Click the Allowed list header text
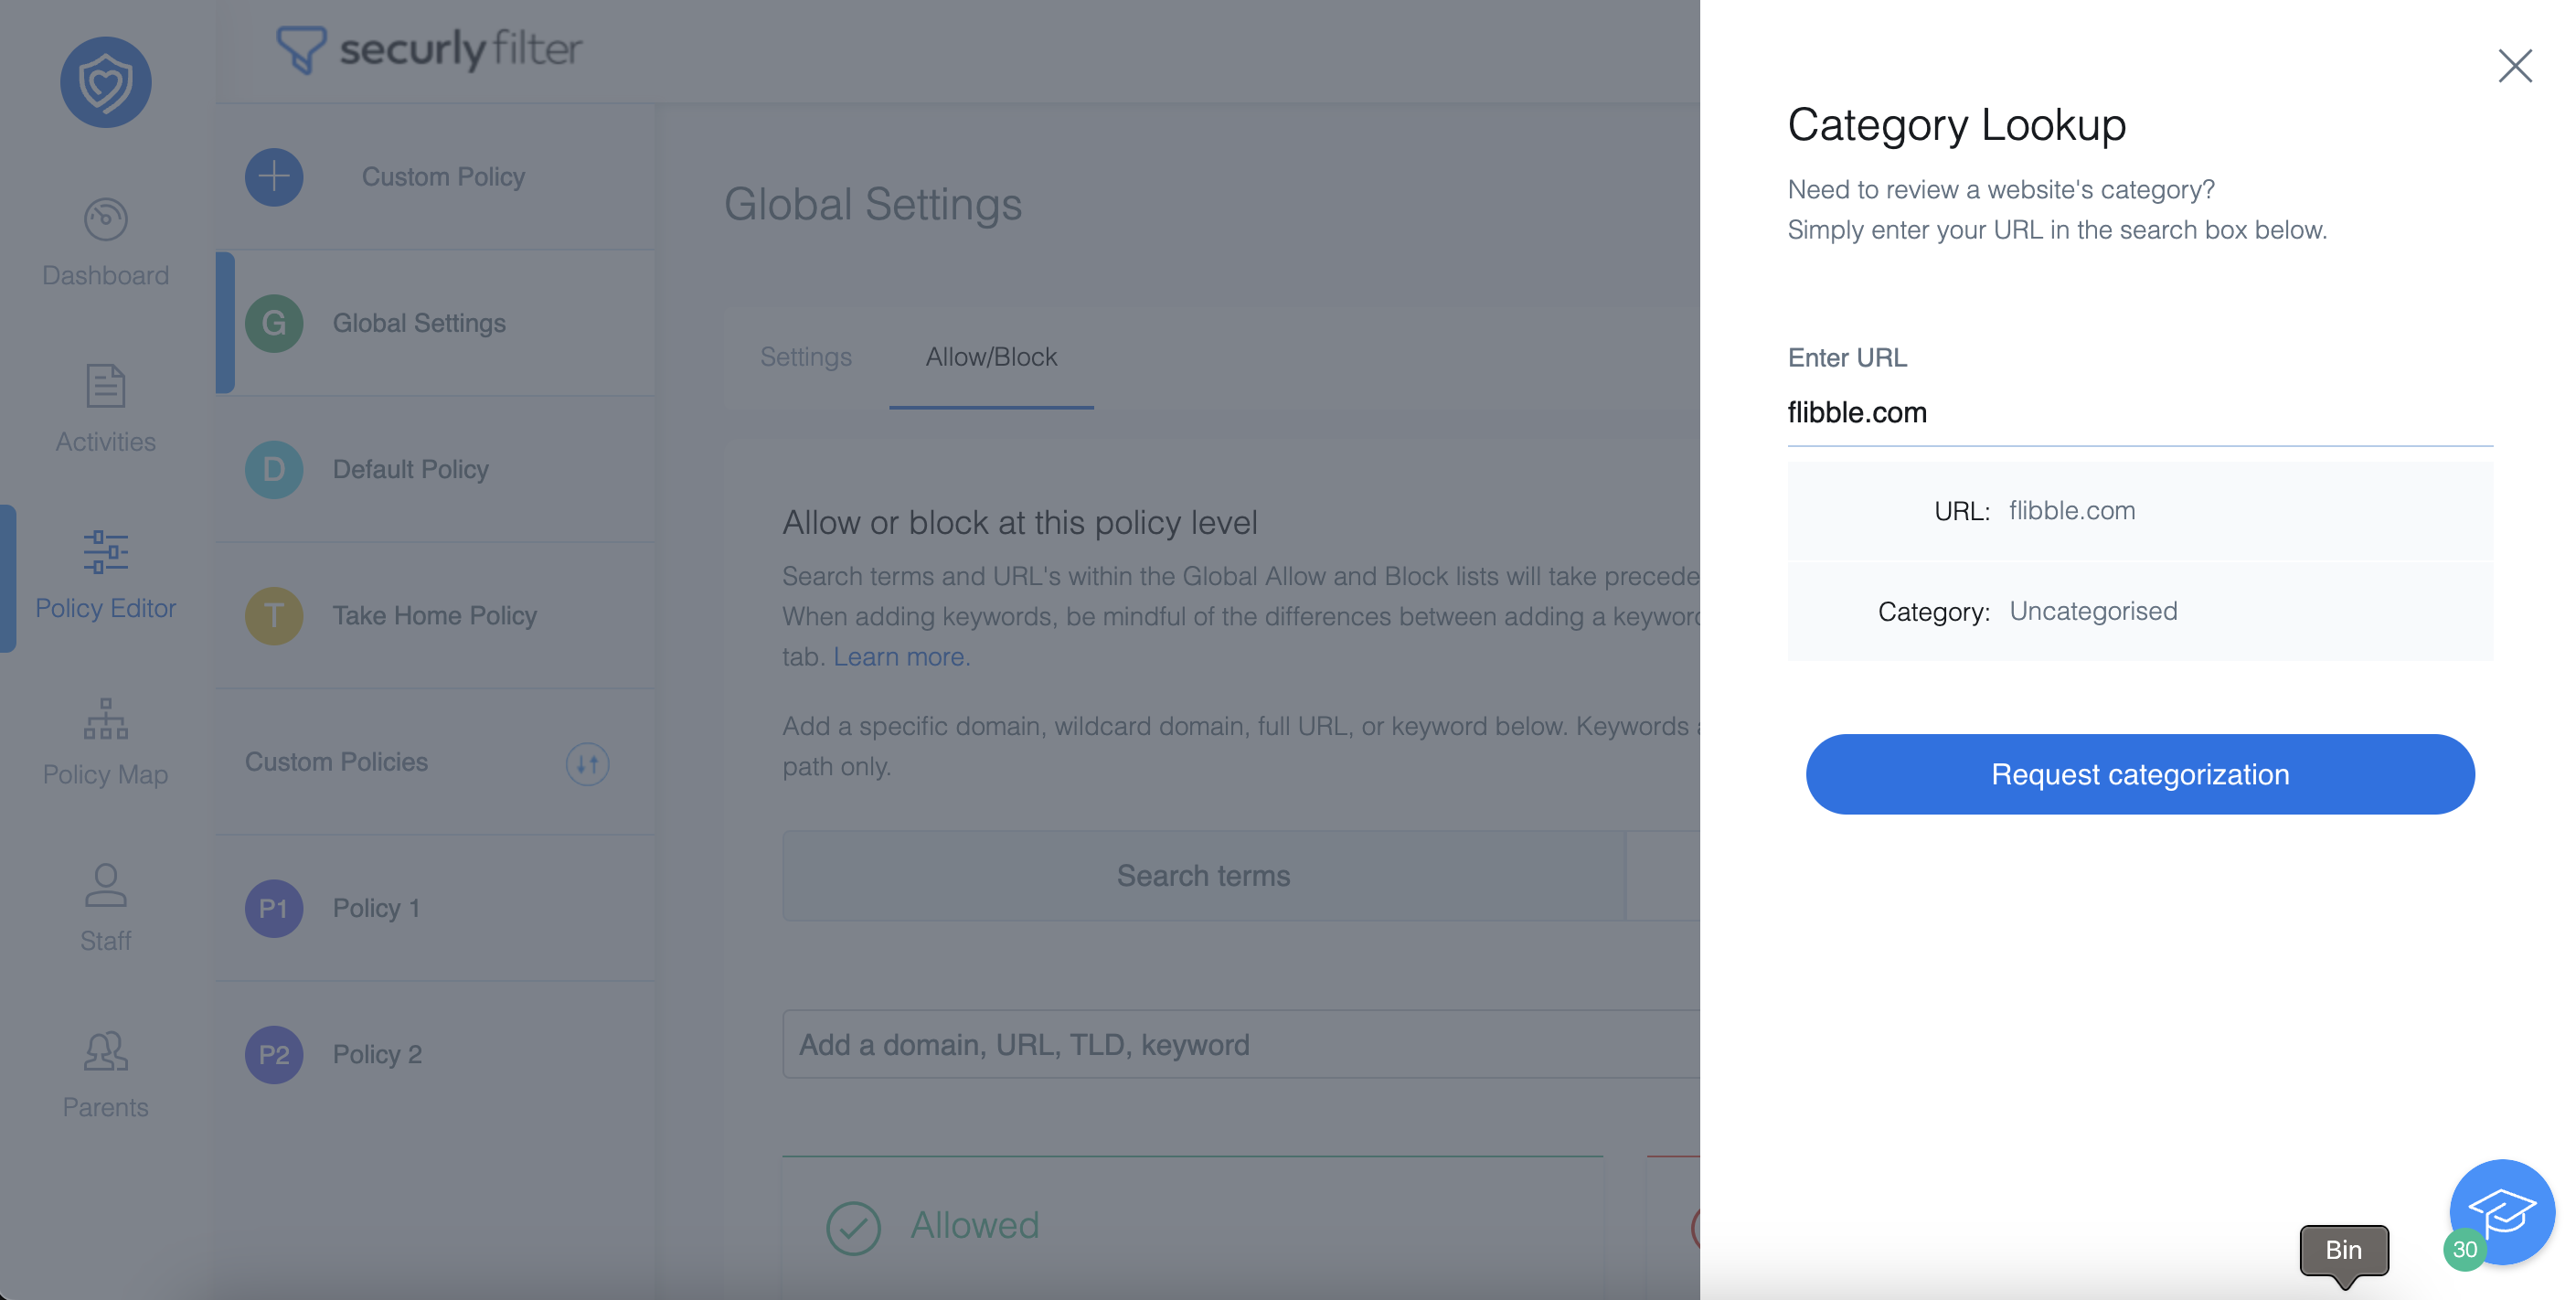This screenshot has width=2576, height=1300. (975, 1225)
